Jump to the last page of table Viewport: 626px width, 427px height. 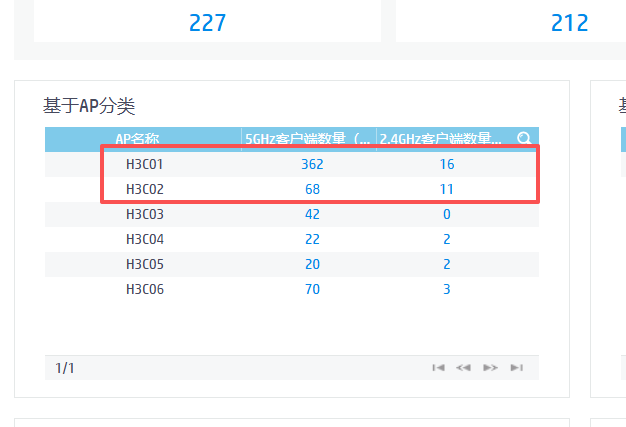click(x=516, y=368)
